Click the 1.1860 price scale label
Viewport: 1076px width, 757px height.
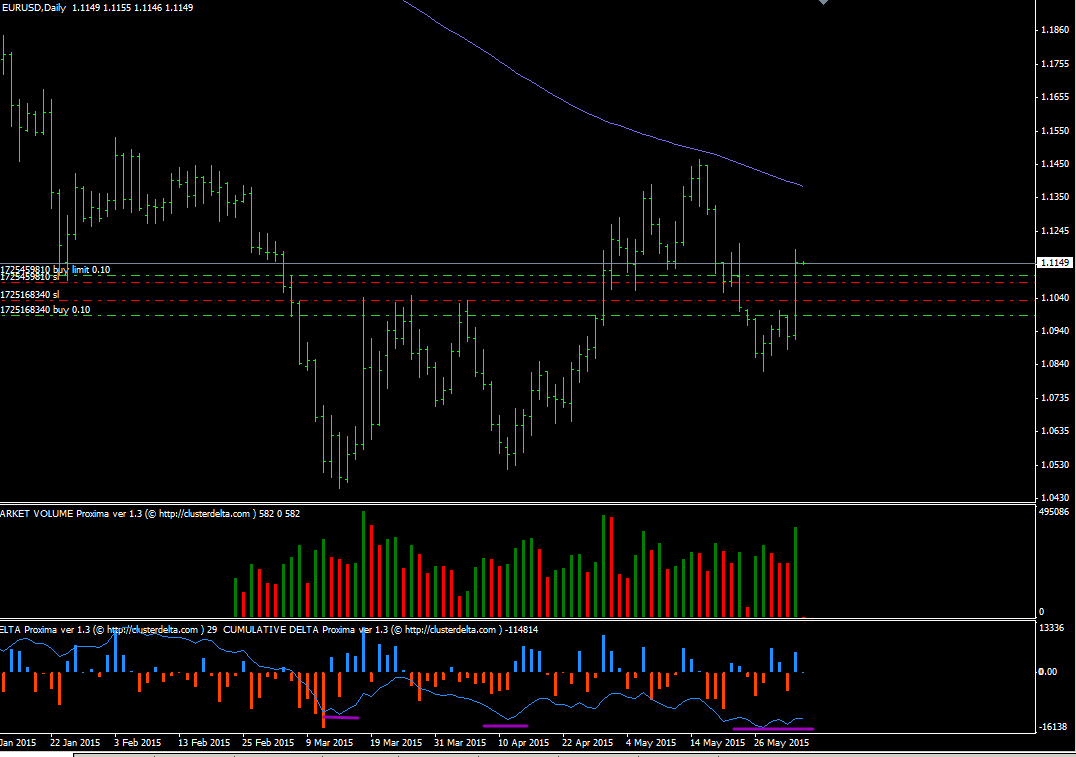point(1053,31)
